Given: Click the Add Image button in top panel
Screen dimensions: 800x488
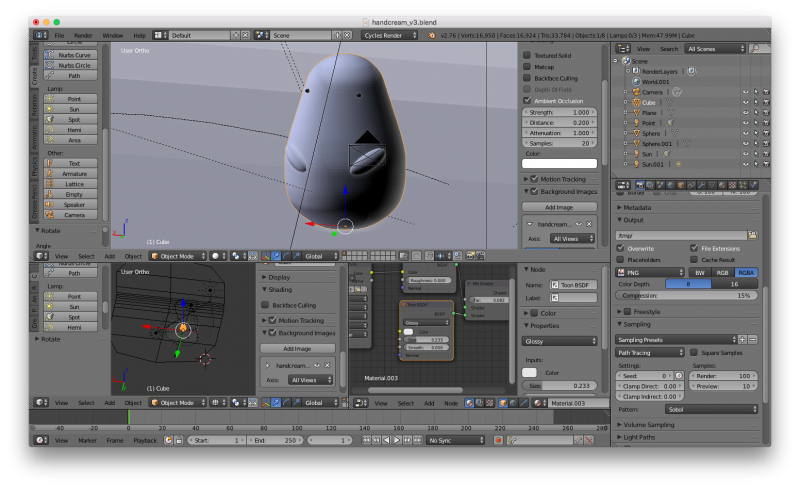Looking at the screenshot, I should click(x=559, y=207).
